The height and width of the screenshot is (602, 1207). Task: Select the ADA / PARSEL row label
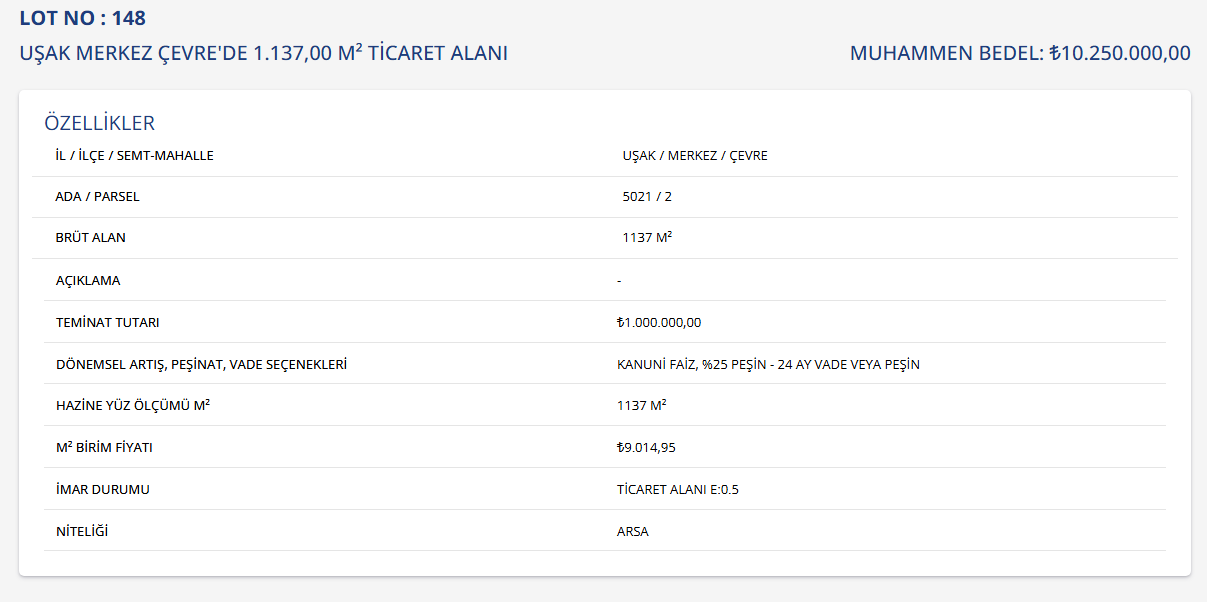pos(97,197)
